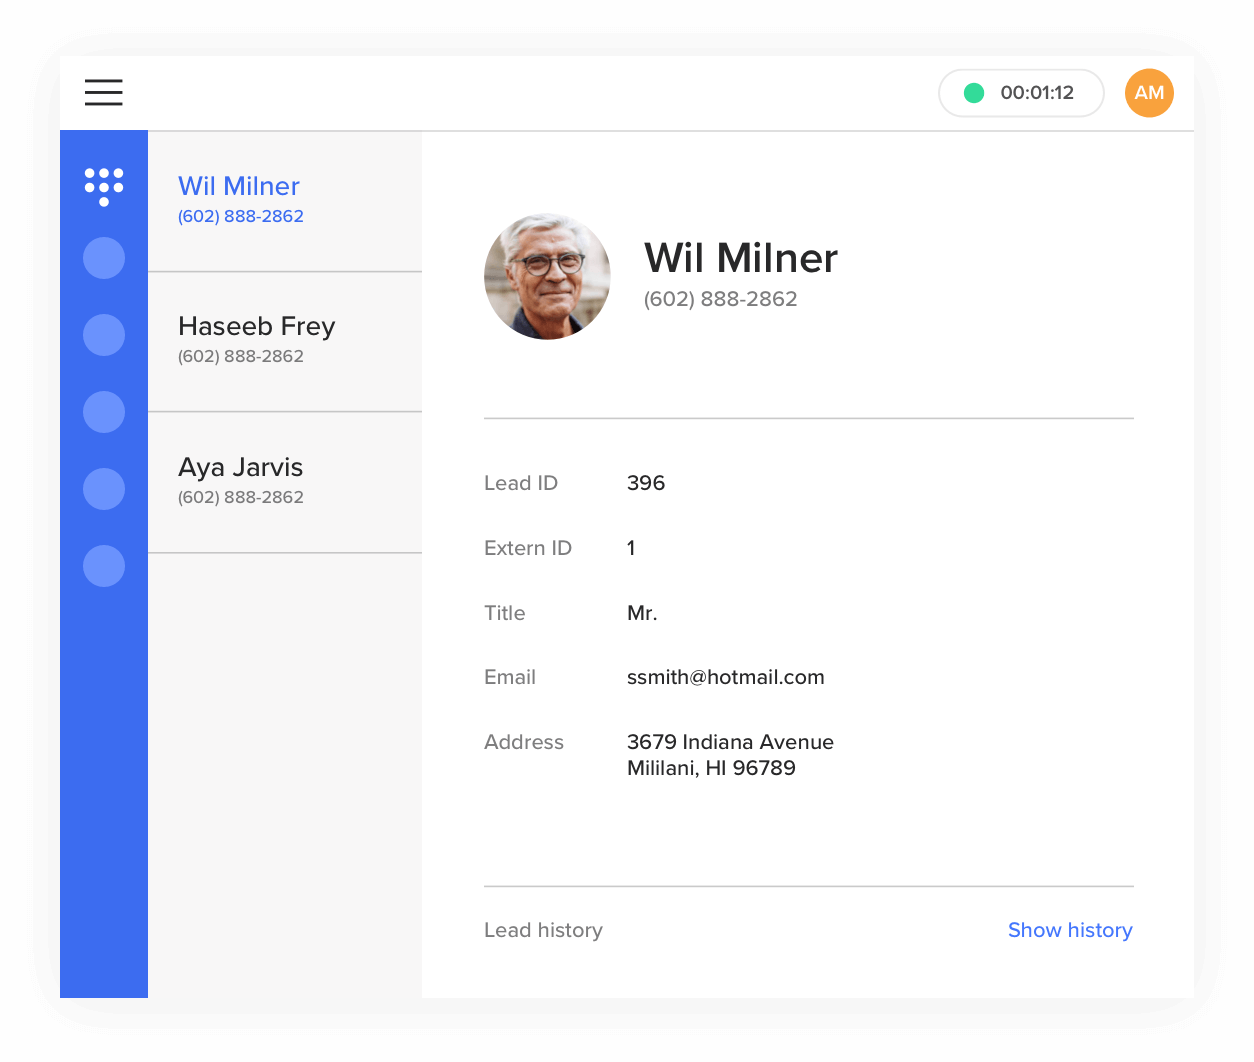Click the green call status indicator dot

973,93
